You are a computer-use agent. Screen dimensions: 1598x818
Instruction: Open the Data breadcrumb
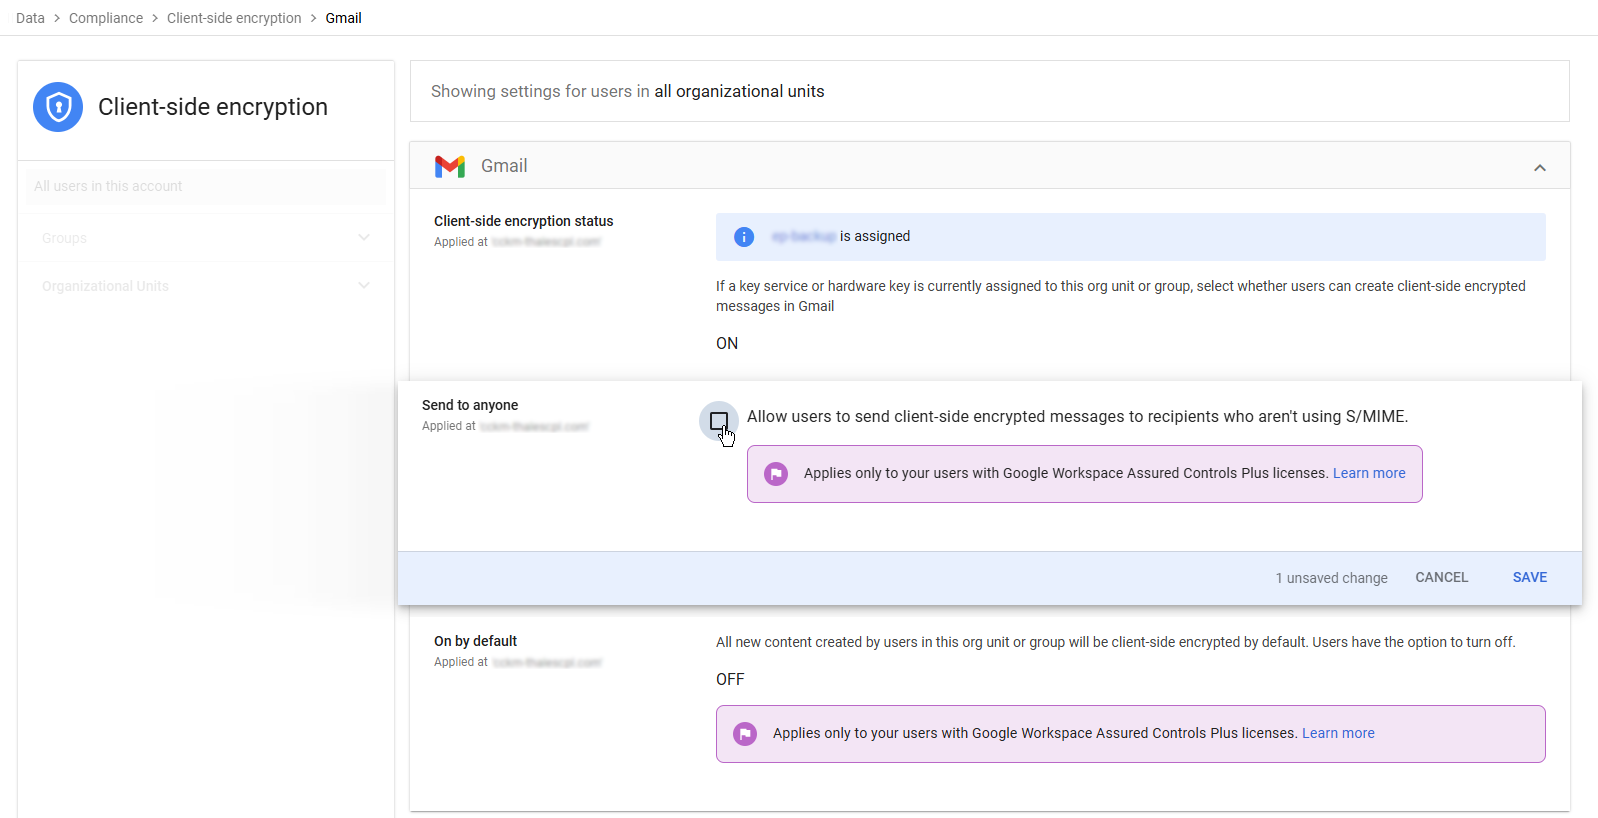coord(30,18)
